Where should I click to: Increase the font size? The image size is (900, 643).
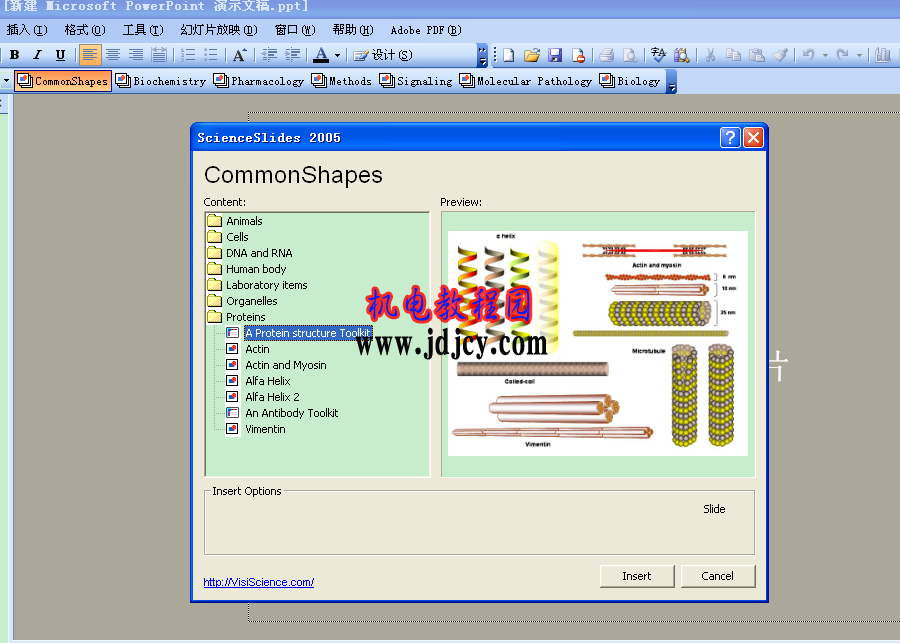[x=240, y=55]
